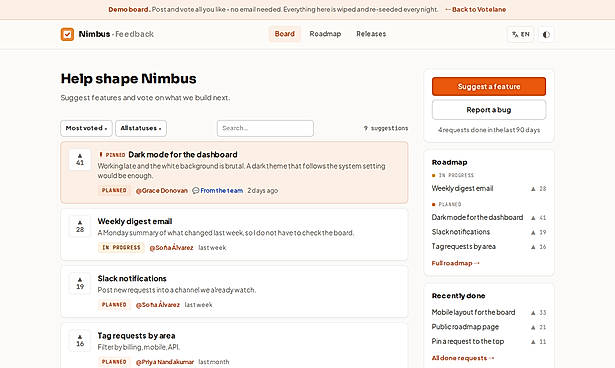Open the Roadmap tab
615x368 pixels.
pos(325,34)
